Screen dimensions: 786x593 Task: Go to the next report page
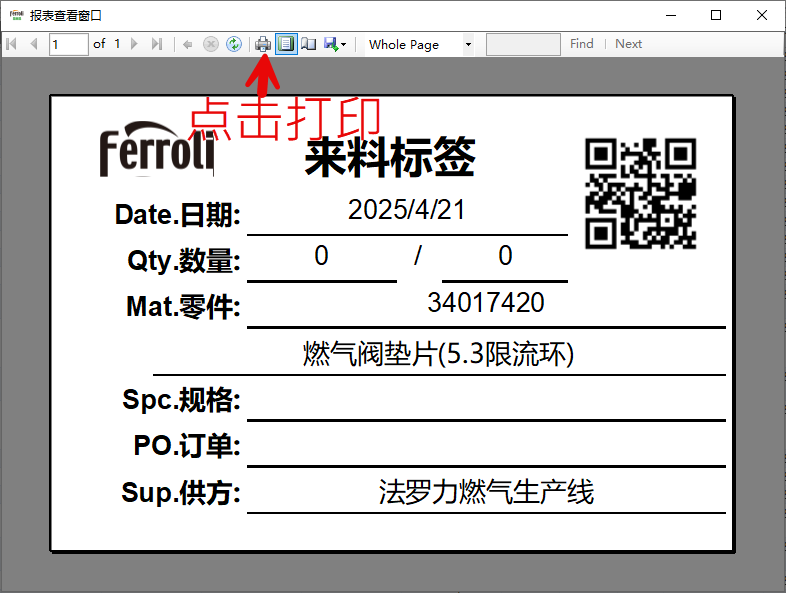[x=134, y=44]
